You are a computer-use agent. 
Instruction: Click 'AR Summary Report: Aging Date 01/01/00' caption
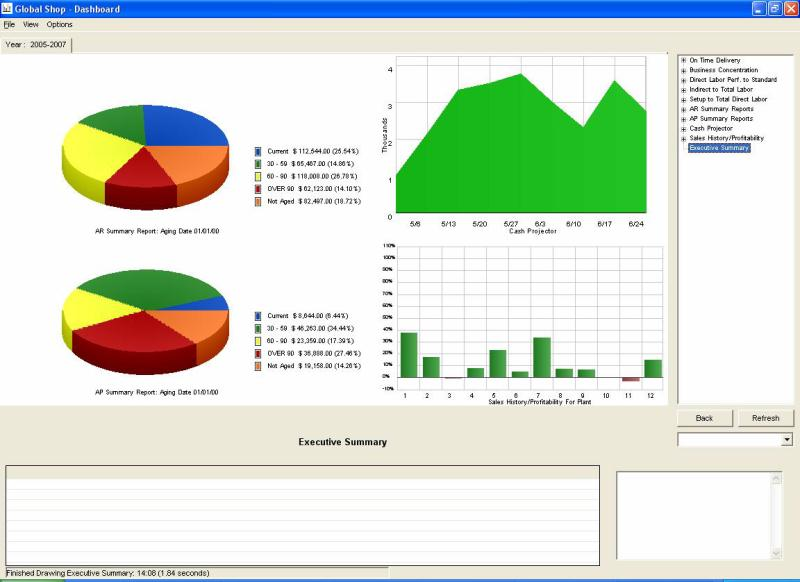point(157,231)
